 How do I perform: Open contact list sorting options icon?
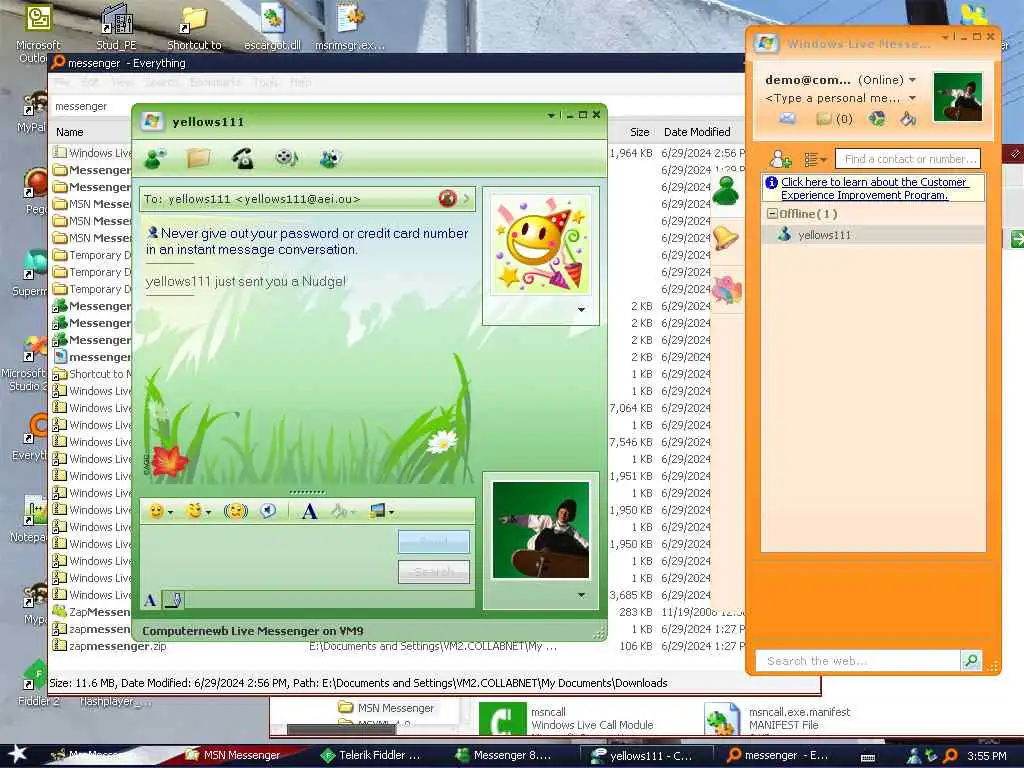click(x=814, y=159)
